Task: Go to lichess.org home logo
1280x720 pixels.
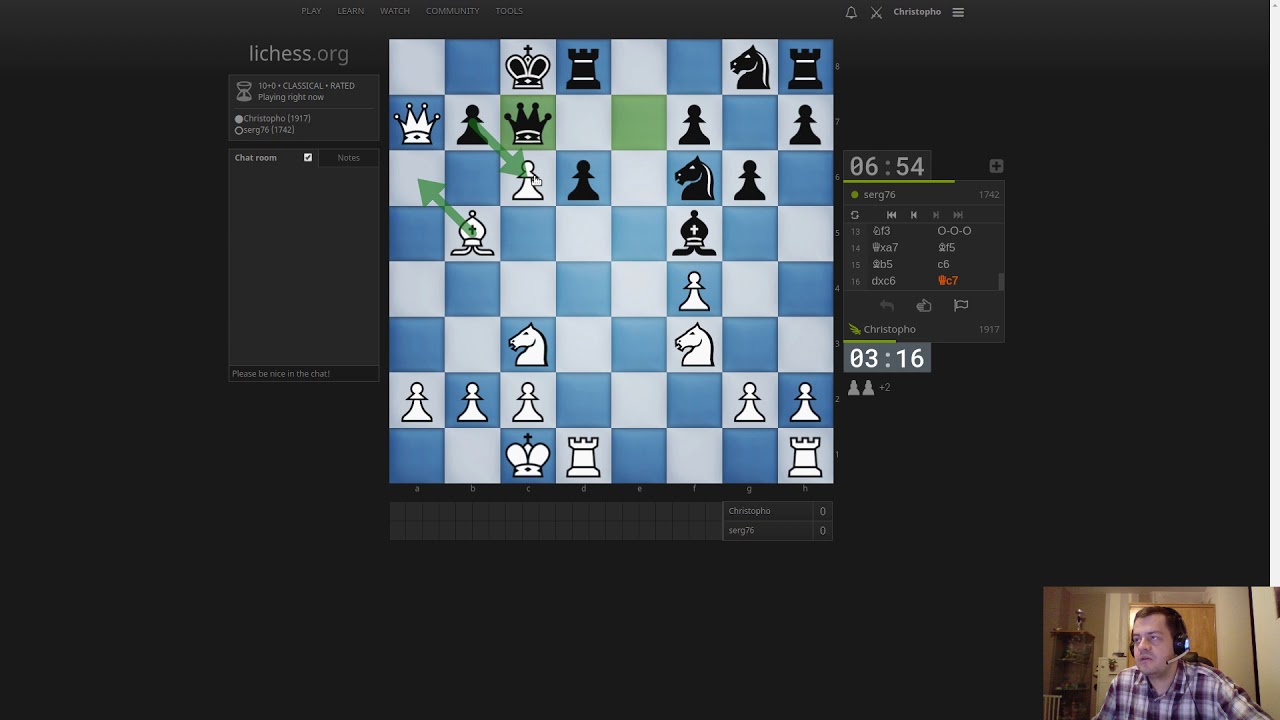Action: tap(299, 54)
